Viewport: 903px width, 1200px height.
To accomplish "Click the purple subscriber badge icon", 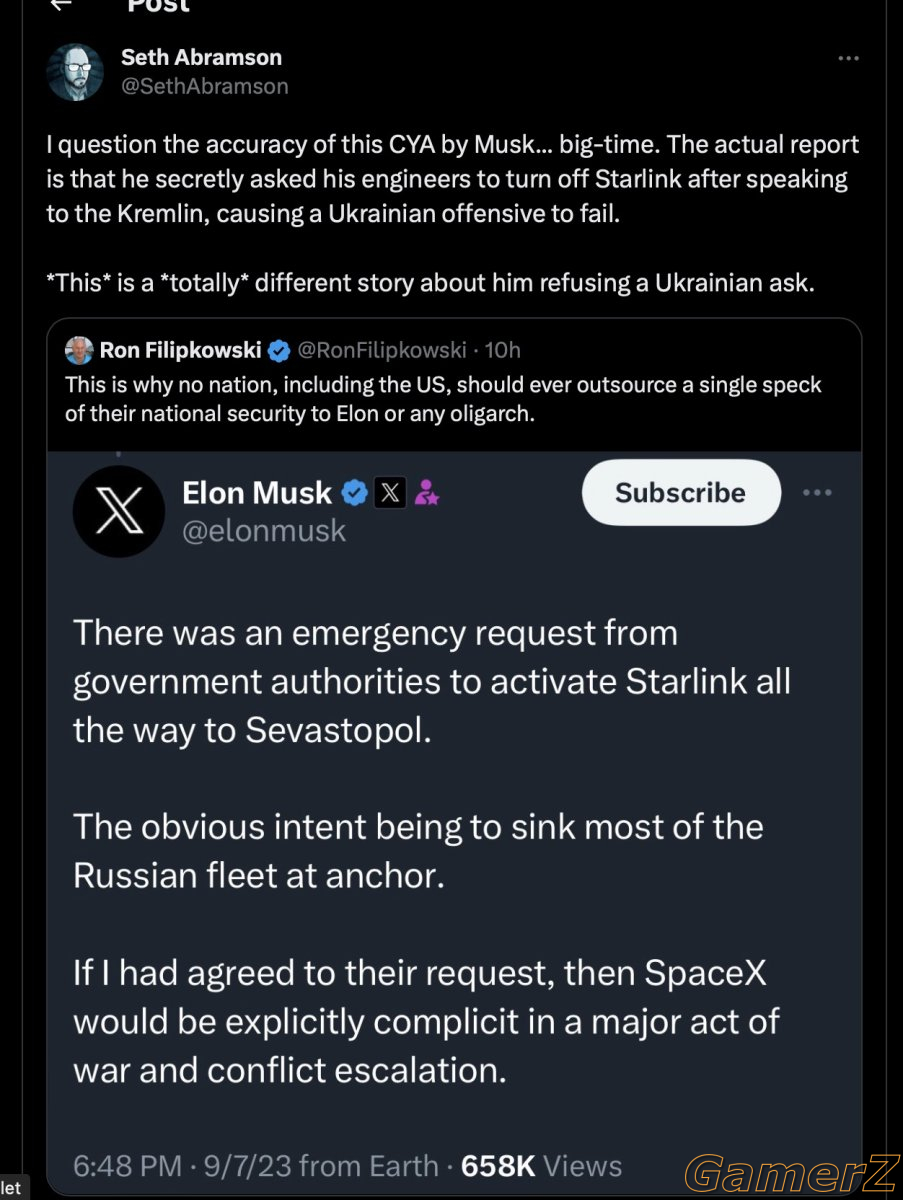I will tap(427, 493).
